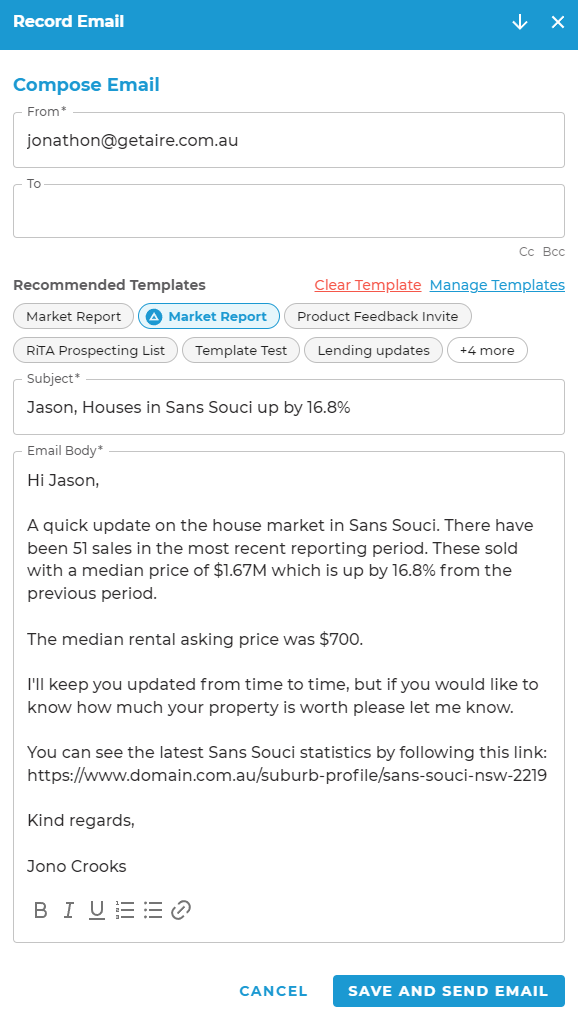Viewport: 578px width, 1021px height.
Task: Select the highlighted Market Report template chip
Action: coord(209,316)
